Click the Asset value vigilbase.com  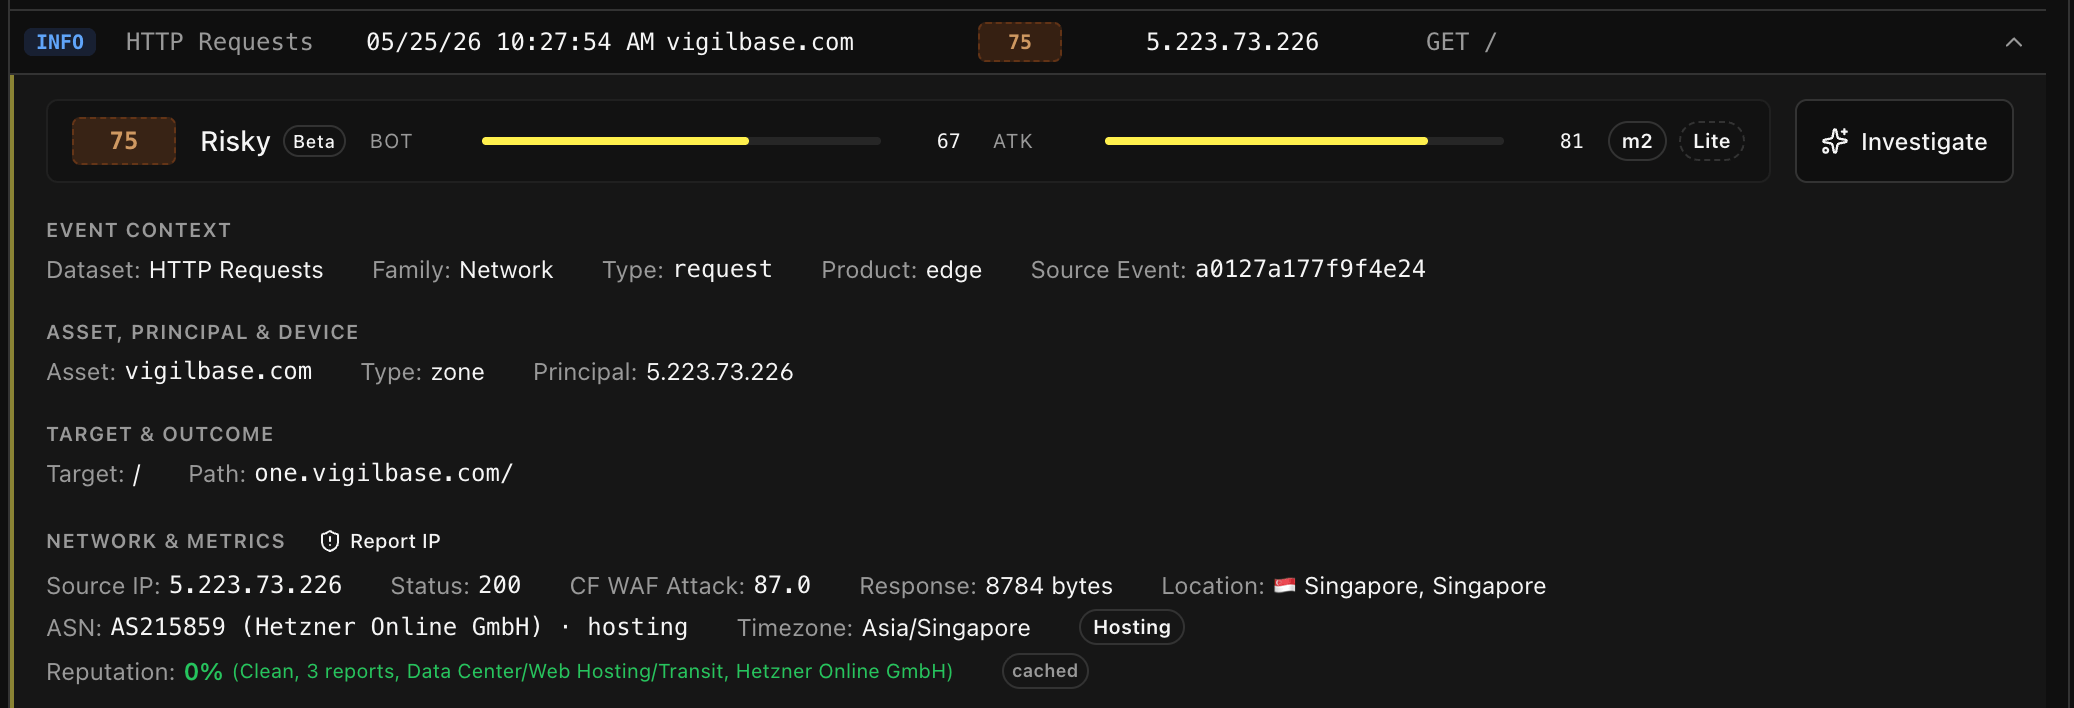click(218, 371)
